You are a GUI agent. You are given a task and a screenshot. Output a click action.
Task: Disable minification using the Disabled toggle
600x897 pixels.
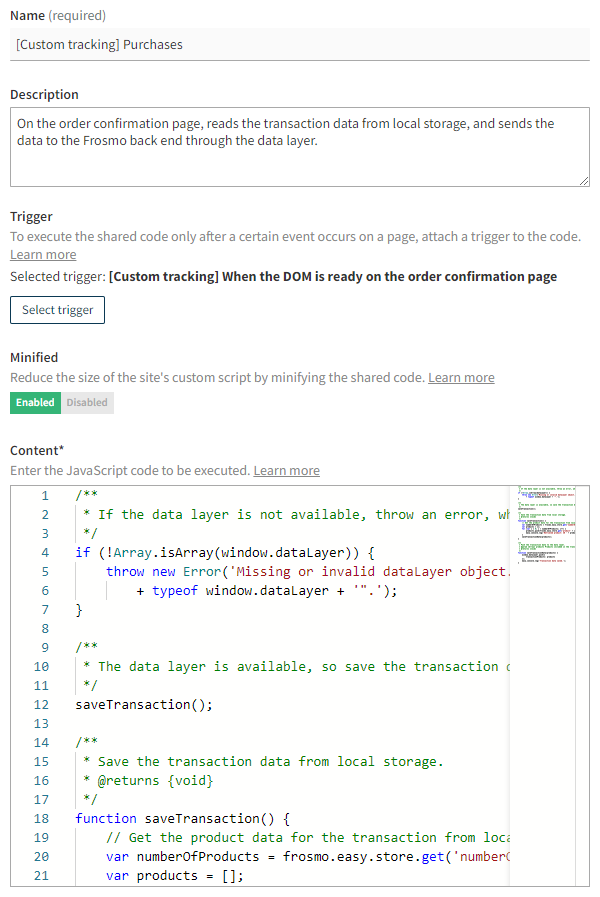[x=87, y=402]
